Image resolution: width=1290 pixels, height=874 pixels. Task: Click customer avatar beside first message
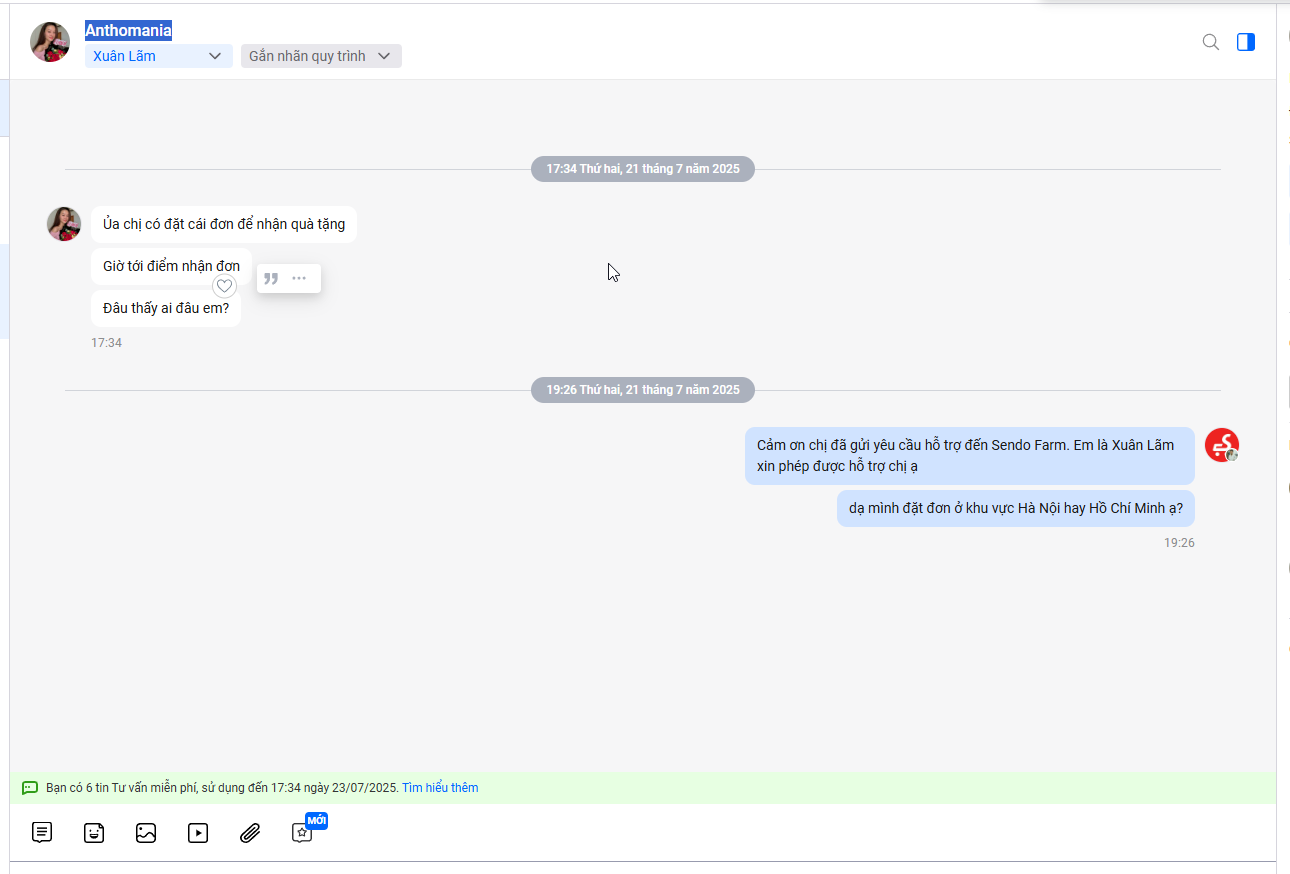click(64, 224)
